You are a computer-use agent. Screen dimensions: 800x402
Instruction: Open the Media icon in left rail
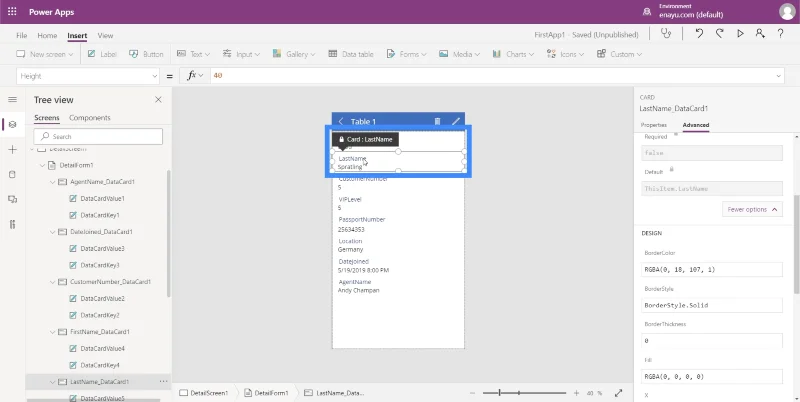point(13,199)
